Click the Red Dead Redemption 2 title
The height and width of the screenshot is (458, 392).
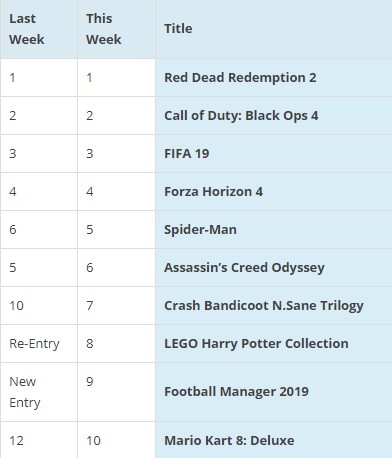click(240, 78)
